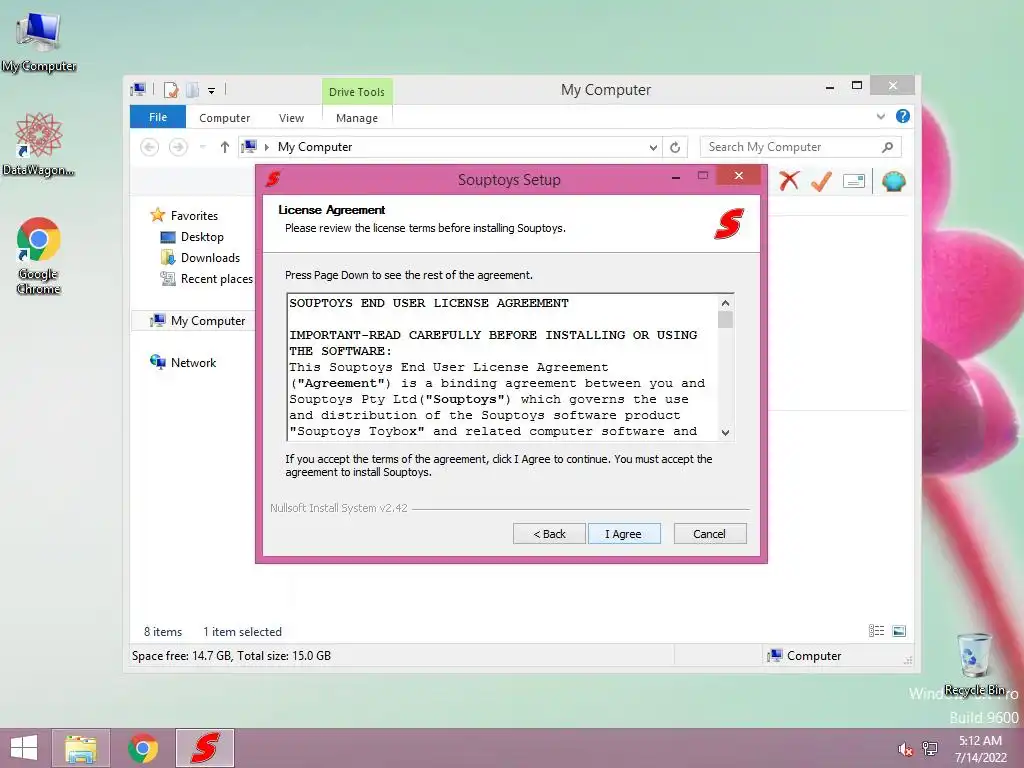Open the Computer ribbon tab
Viewport: 1024px width, 768px height.
tap(225, 118)
